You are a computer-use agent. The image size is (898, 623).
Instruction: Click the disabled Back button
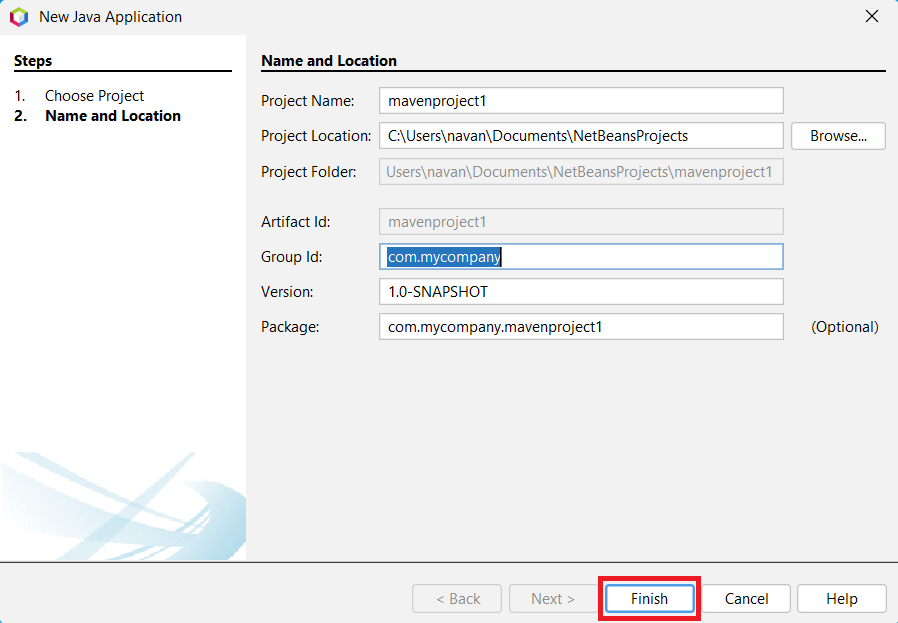[457, 598]
